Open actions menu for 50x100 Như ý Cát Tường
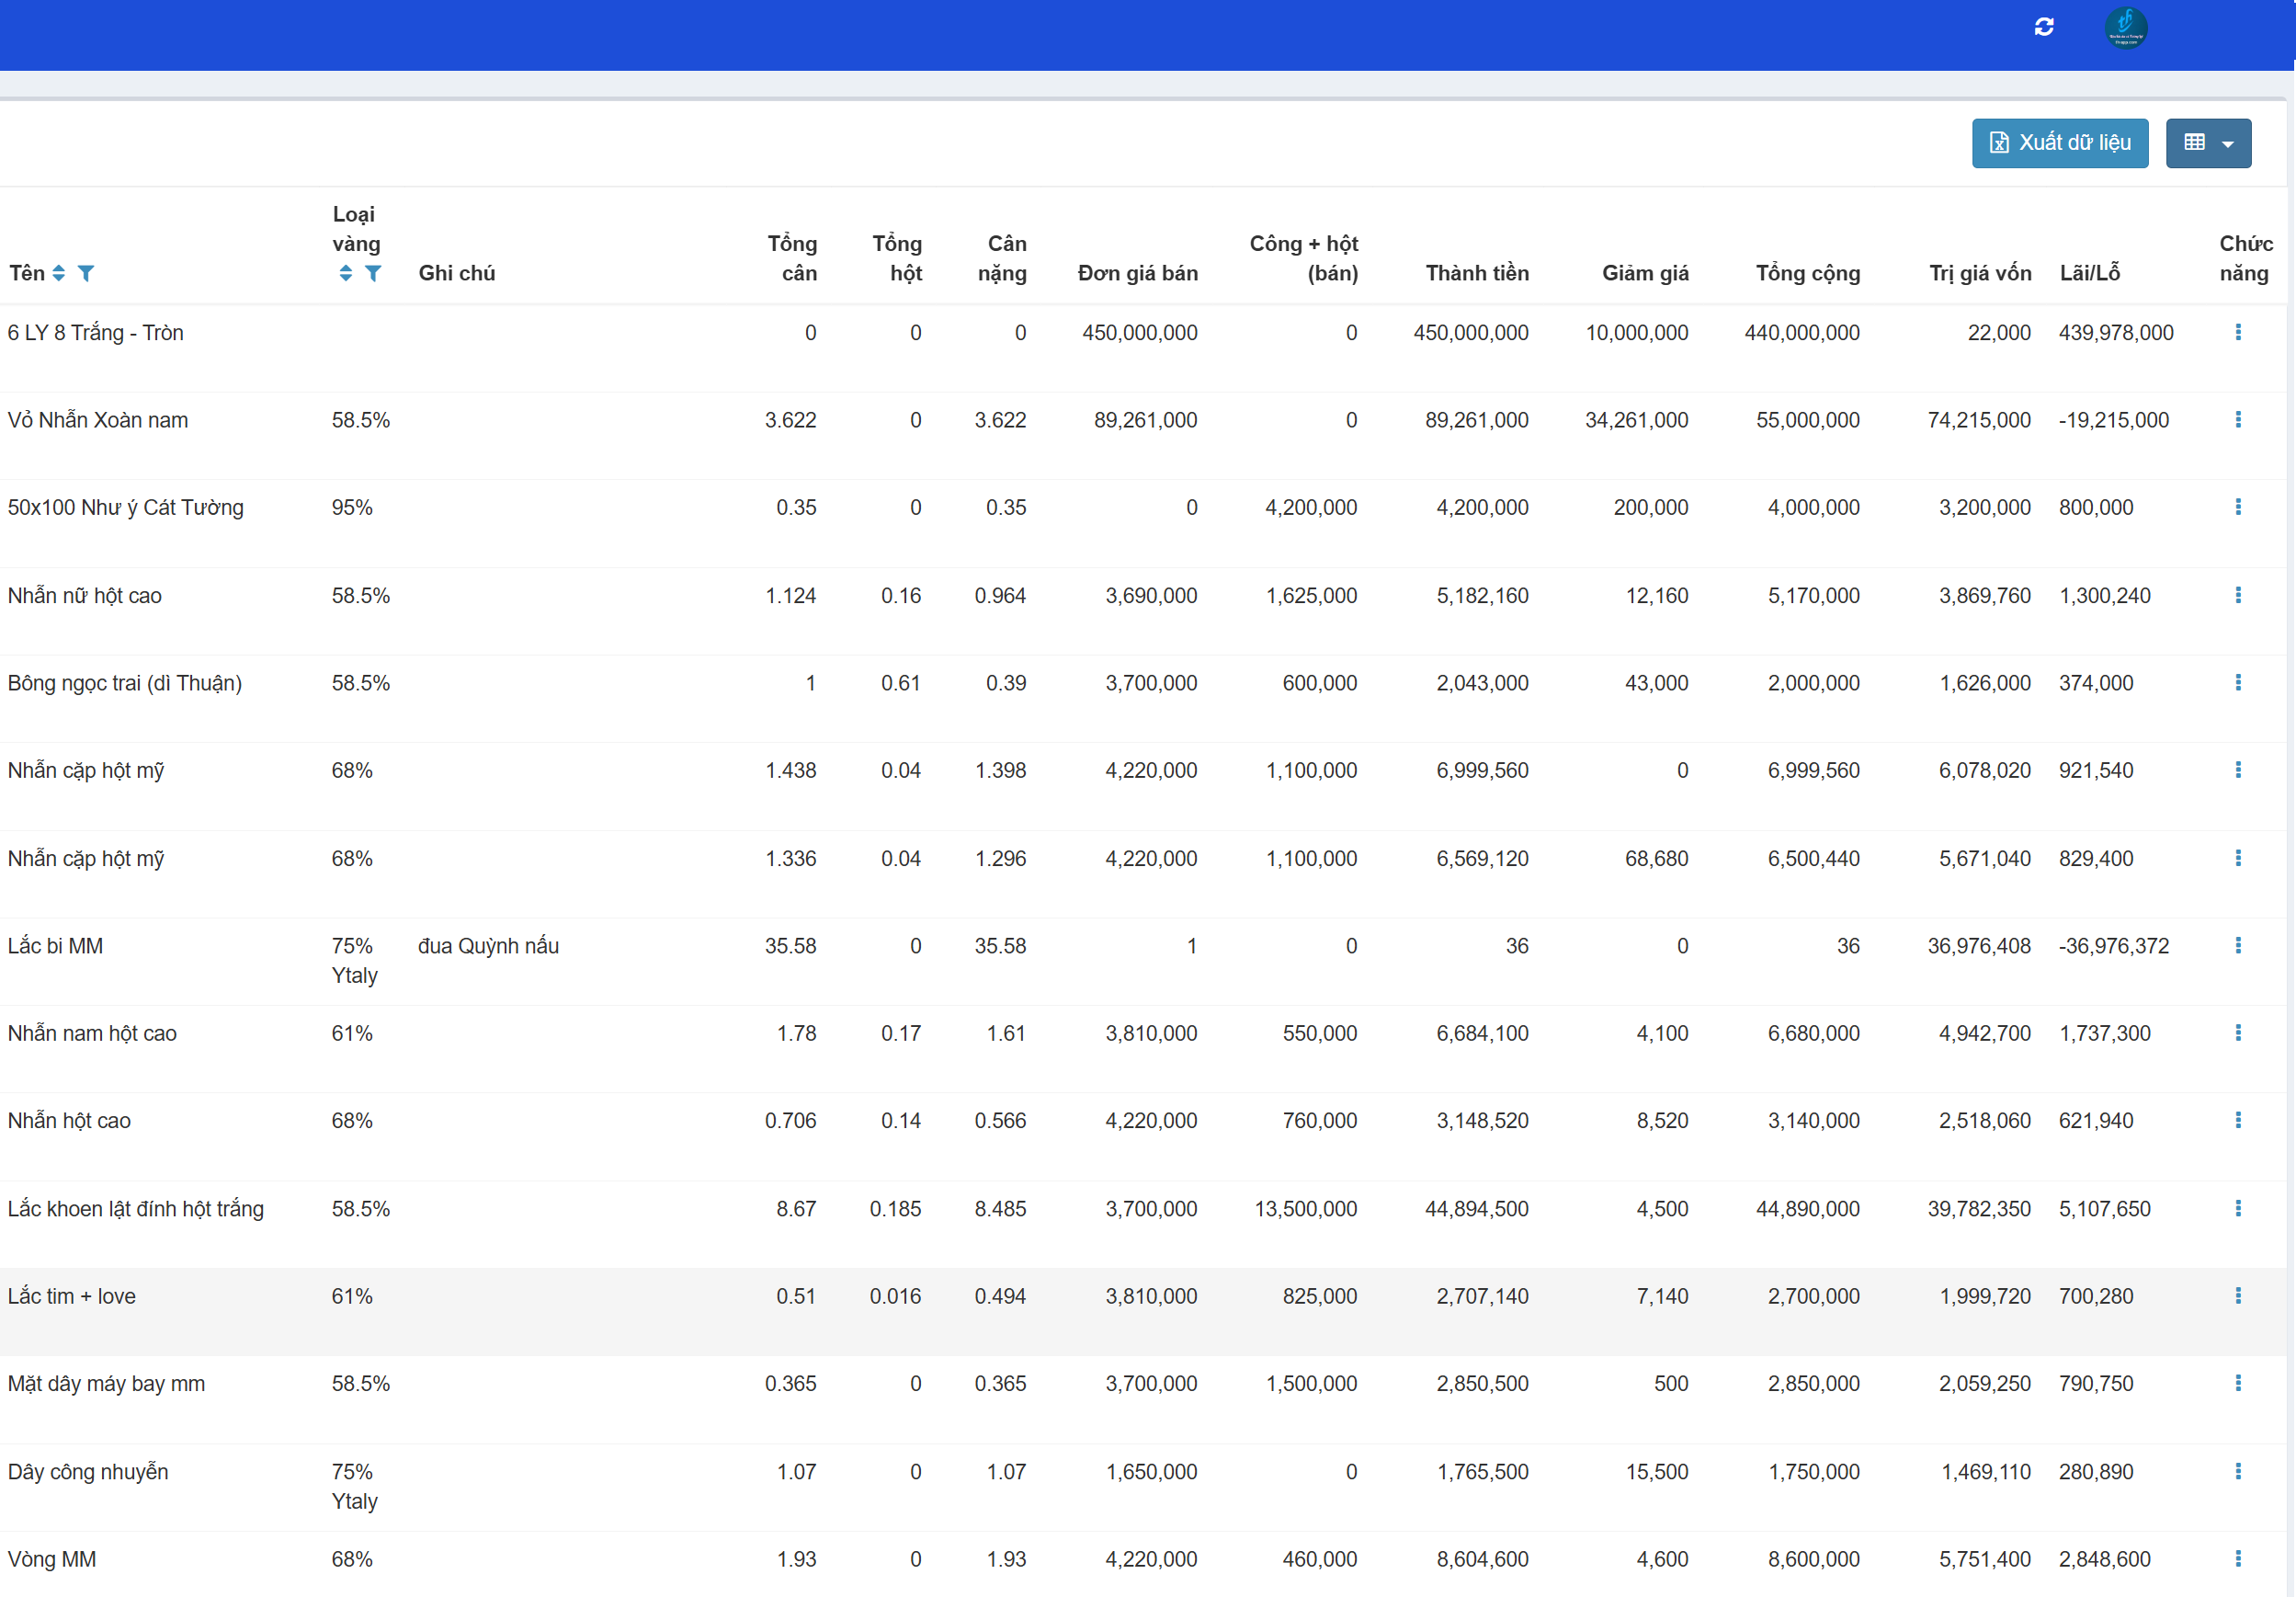The height and width of the screenshot is (1597, 2296). click(2238, 507)
